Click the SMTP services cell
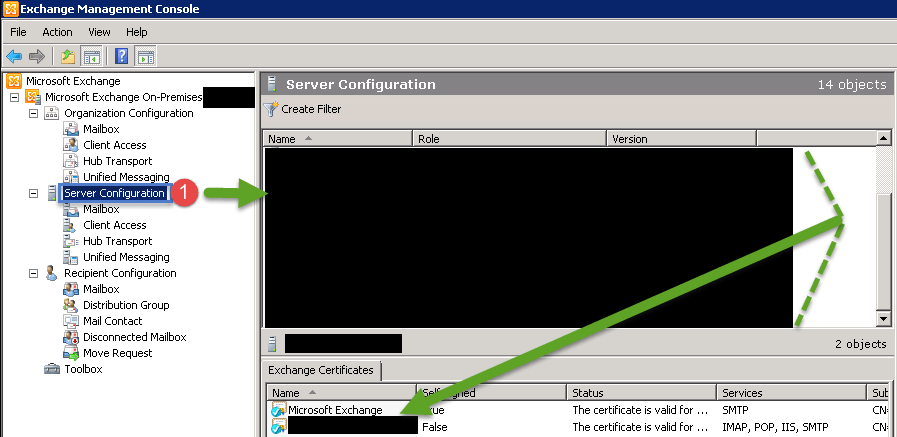This screenshot has height=437, width=897. click(735, 410)
